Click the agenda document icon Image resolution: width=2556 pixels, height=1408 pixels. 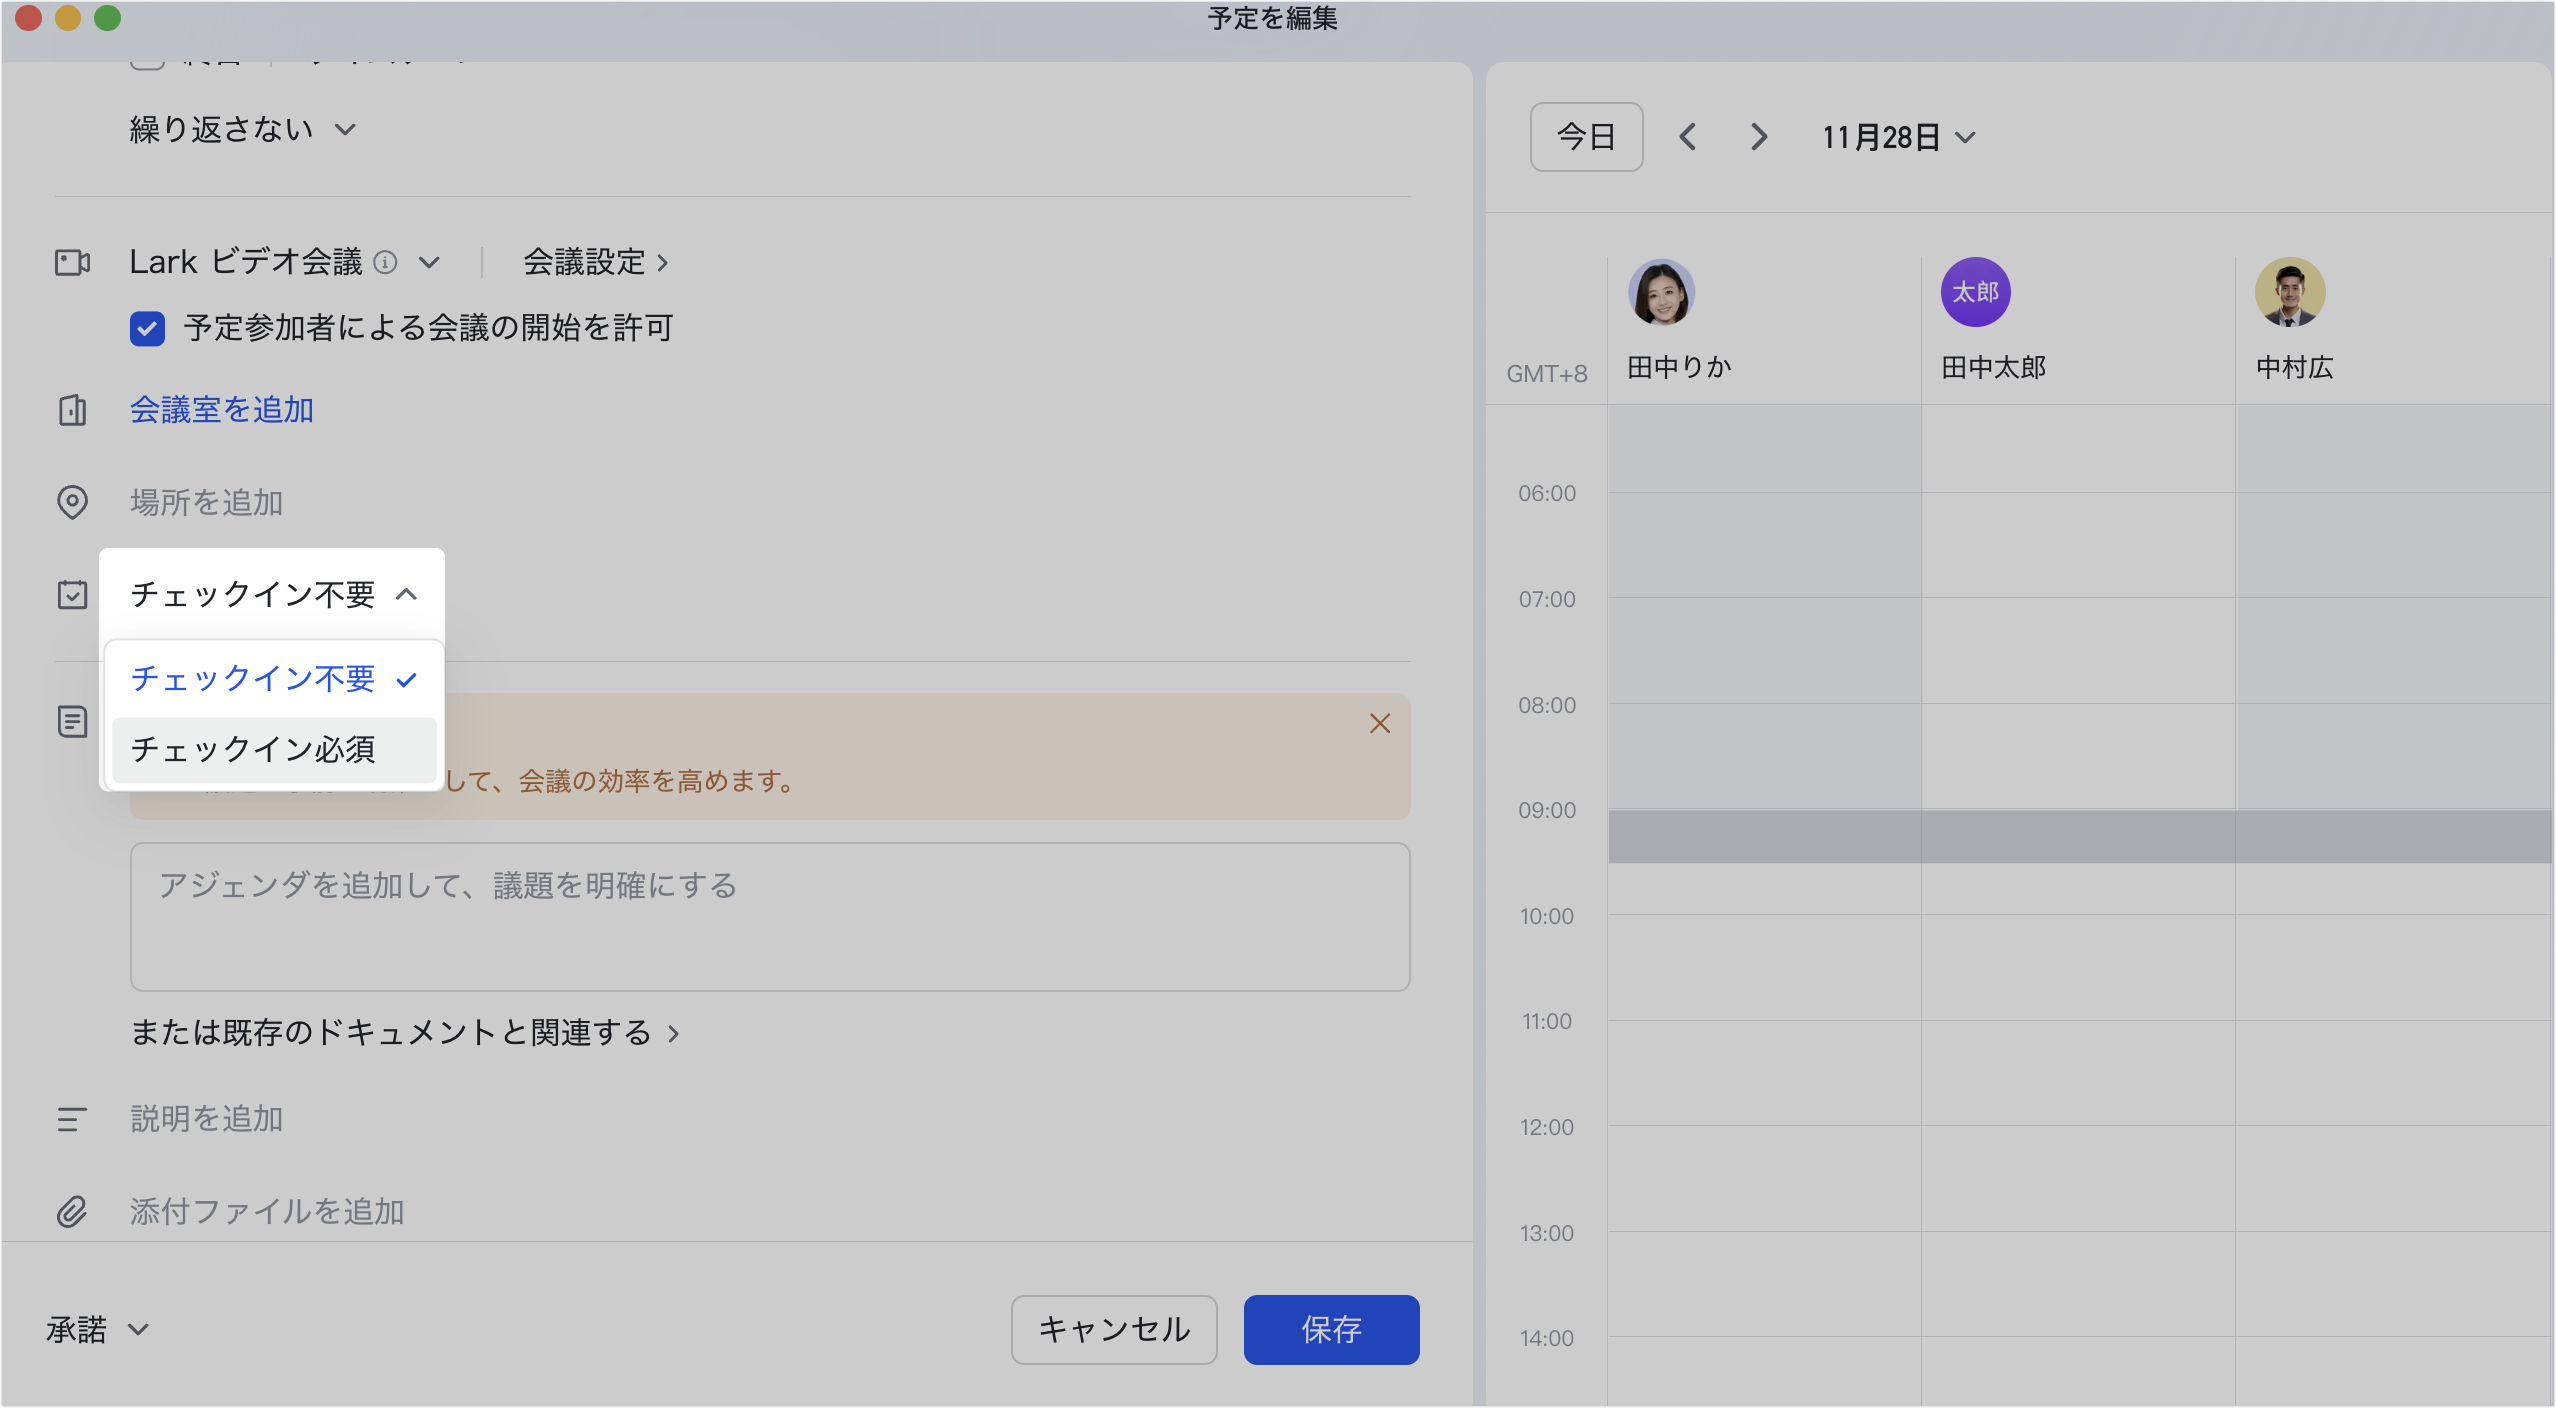pos(72,721)
